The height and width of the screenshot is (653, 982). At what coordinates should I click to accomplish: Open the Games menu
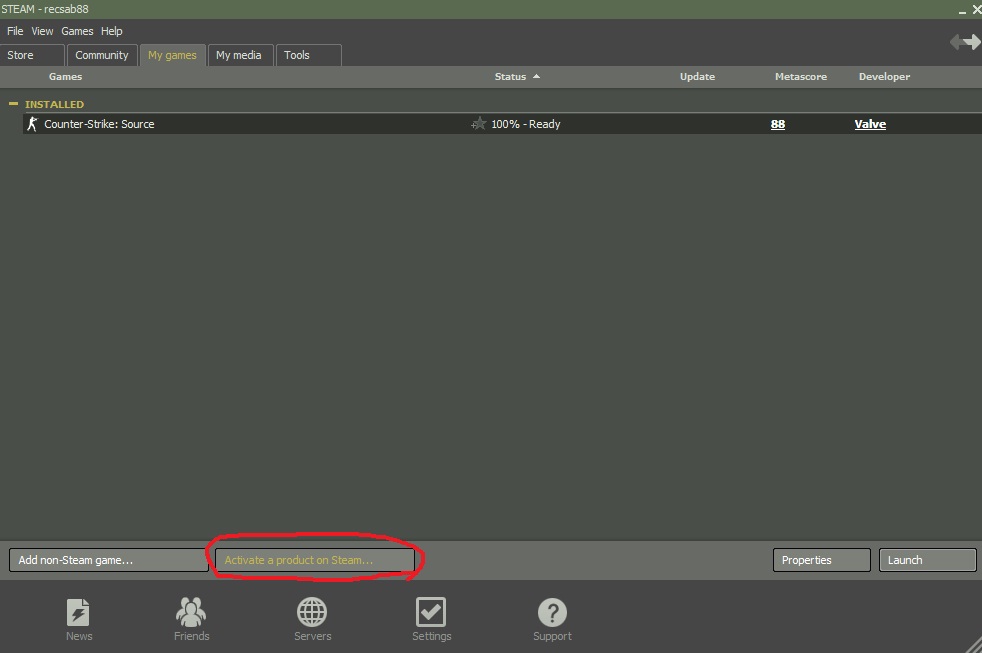point(77,31)
